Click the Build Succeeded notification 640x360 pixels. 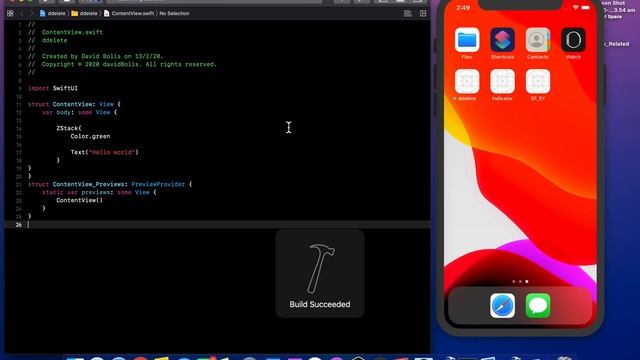pos(320,273)
